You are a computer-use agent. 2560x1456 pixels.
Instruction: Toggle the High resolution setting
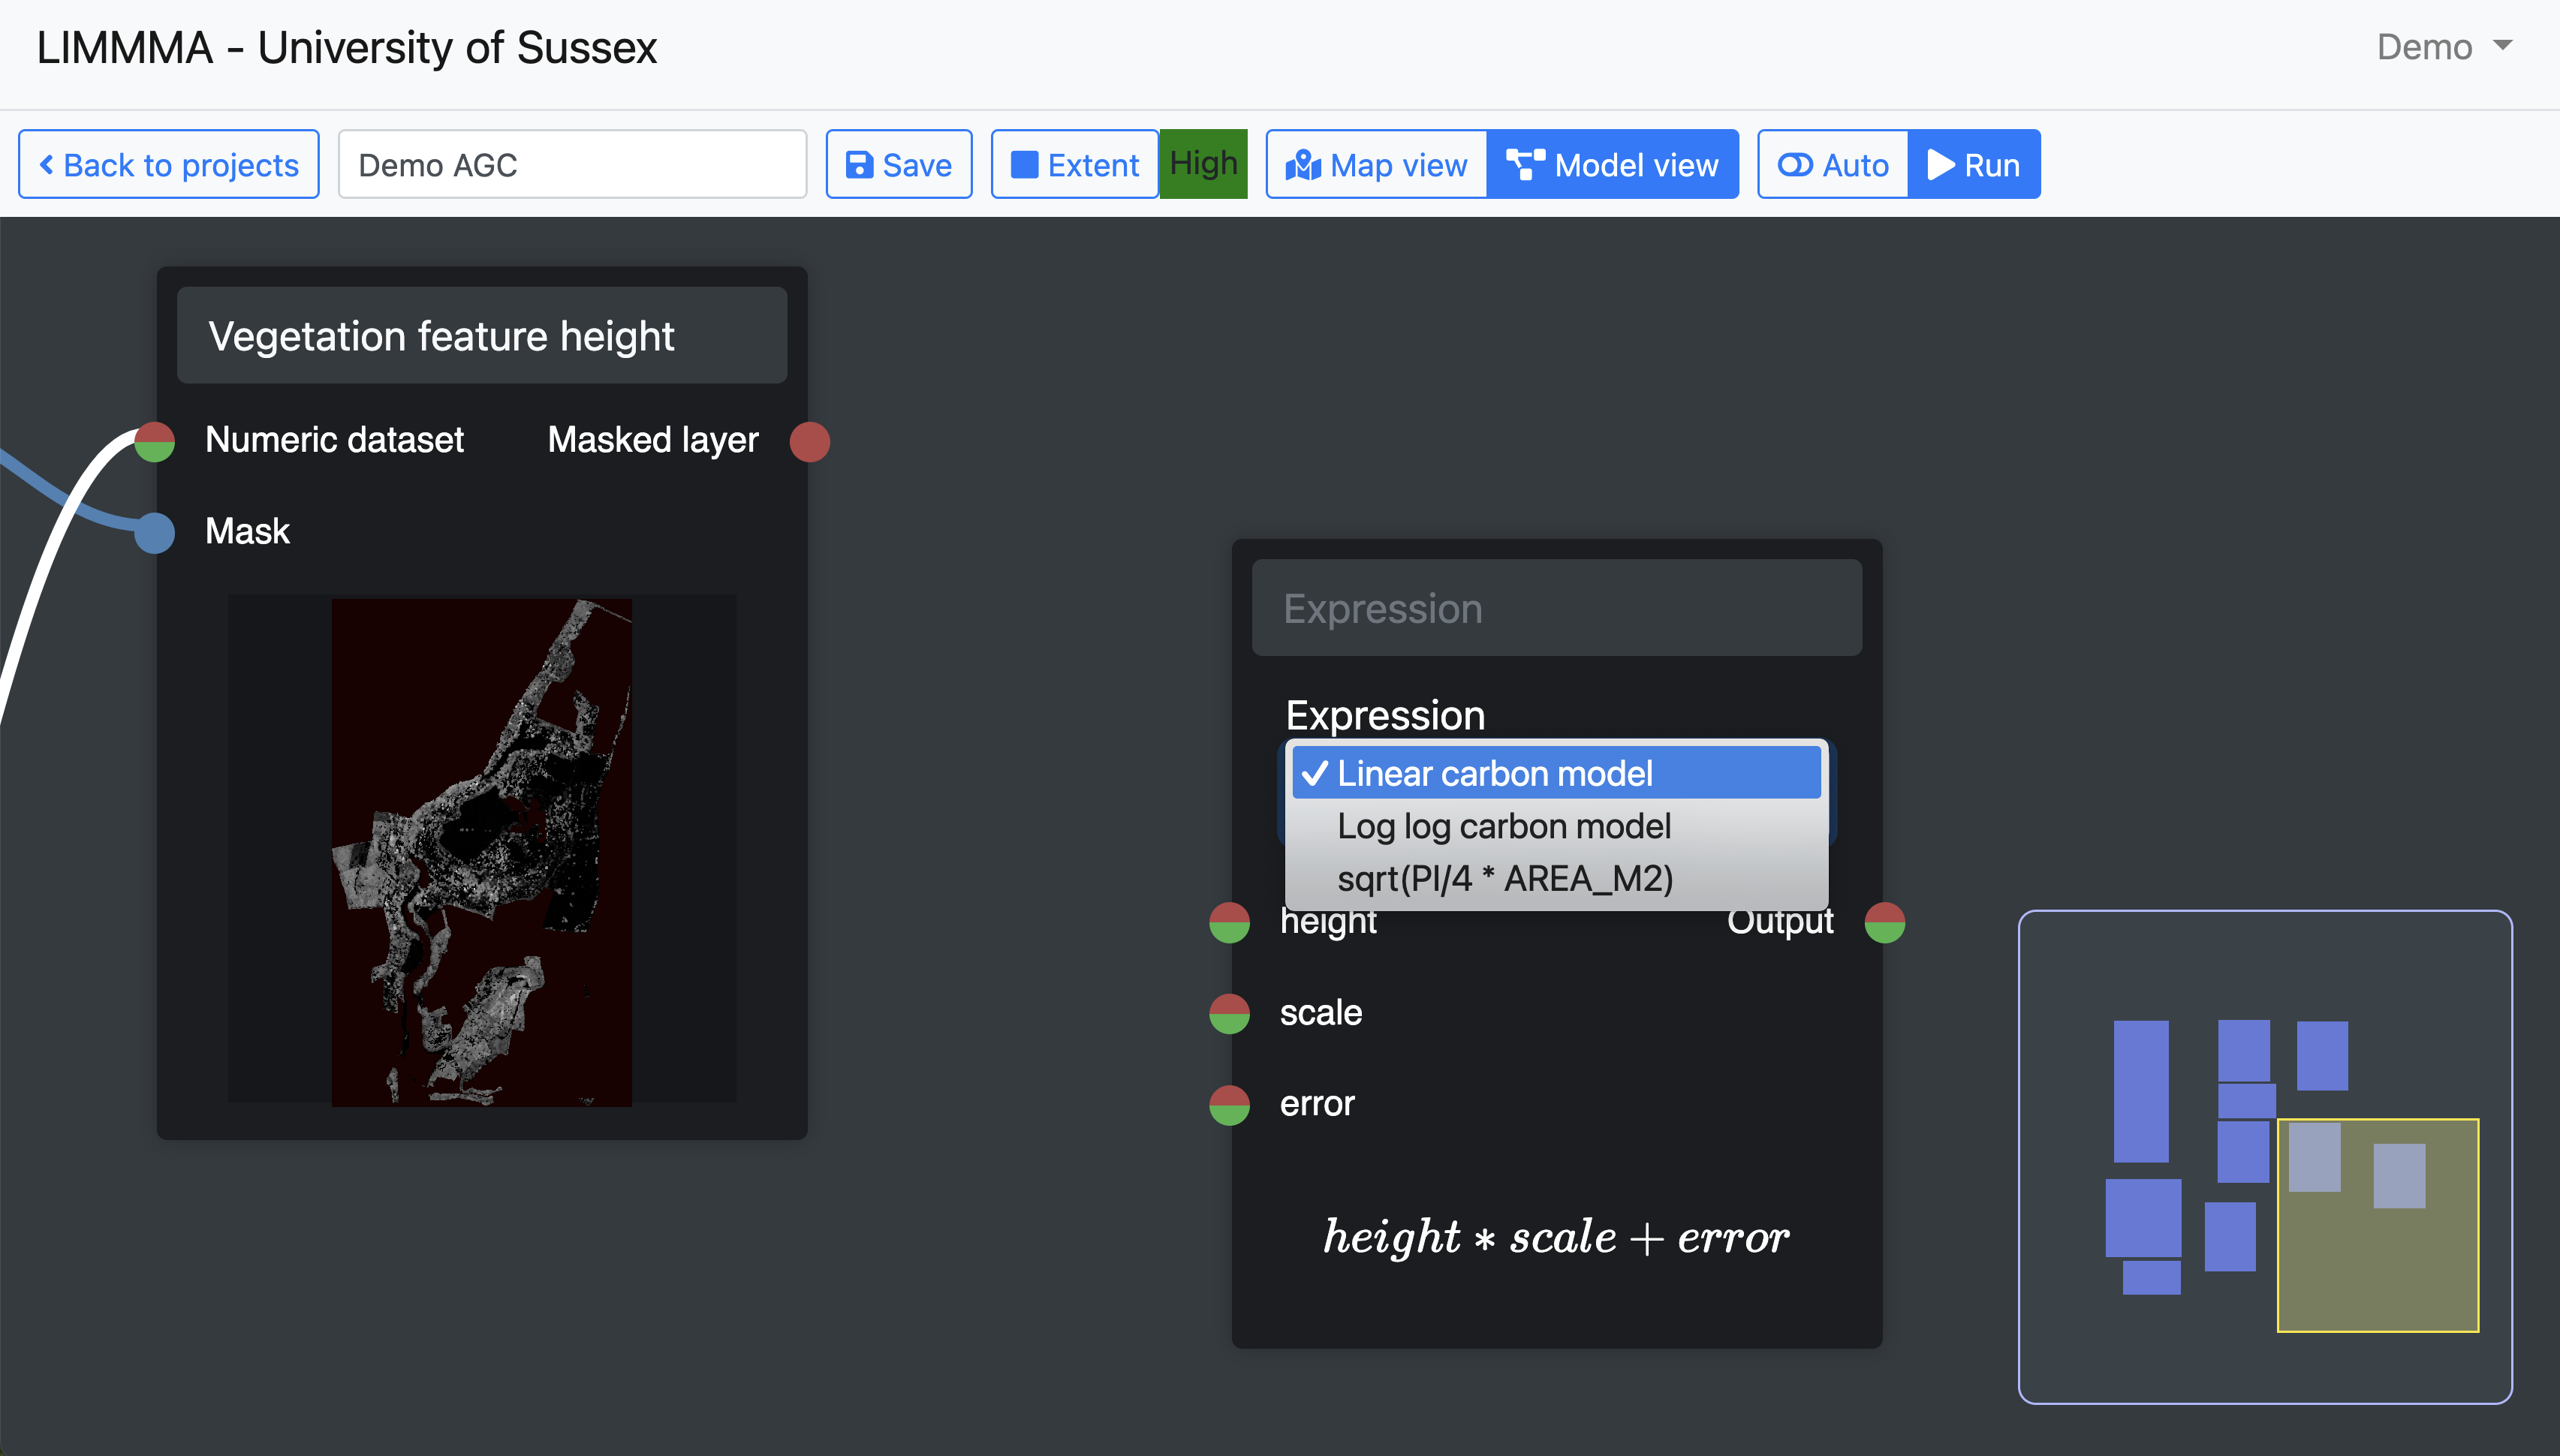(1203, 165)
